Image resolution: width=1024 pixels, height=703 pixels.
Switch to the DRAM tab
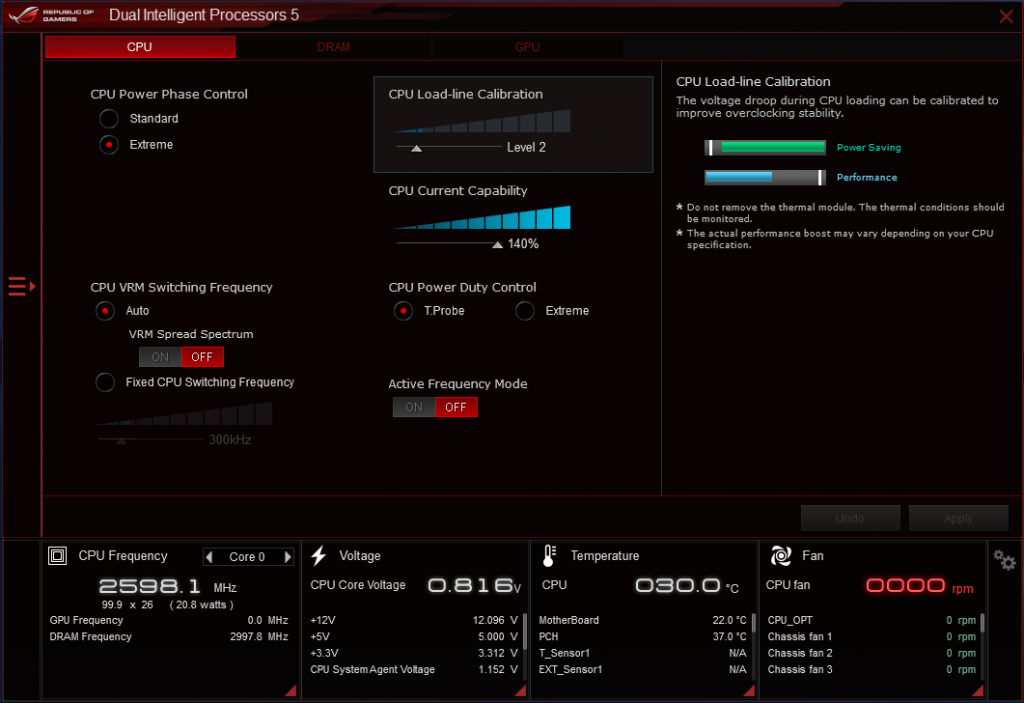[333, 47]
